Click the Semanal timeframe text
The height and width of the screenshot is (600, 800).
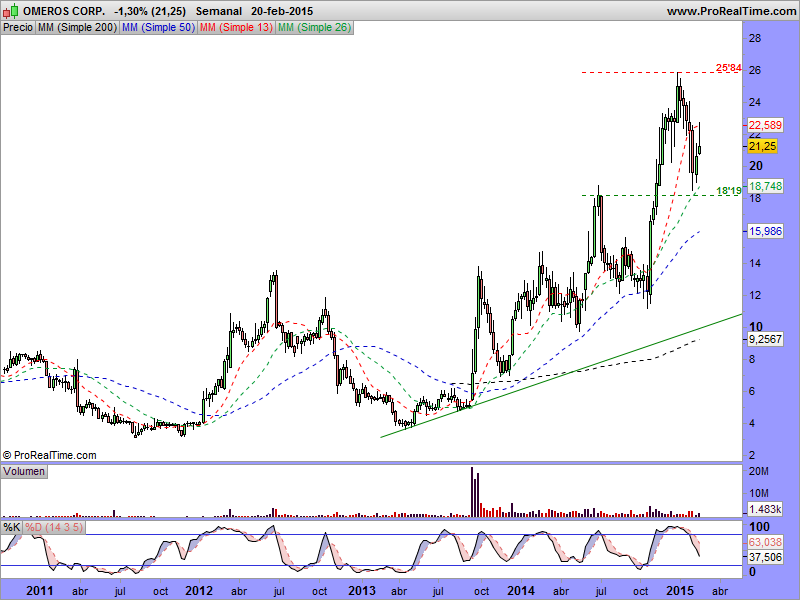pos(218,11)
